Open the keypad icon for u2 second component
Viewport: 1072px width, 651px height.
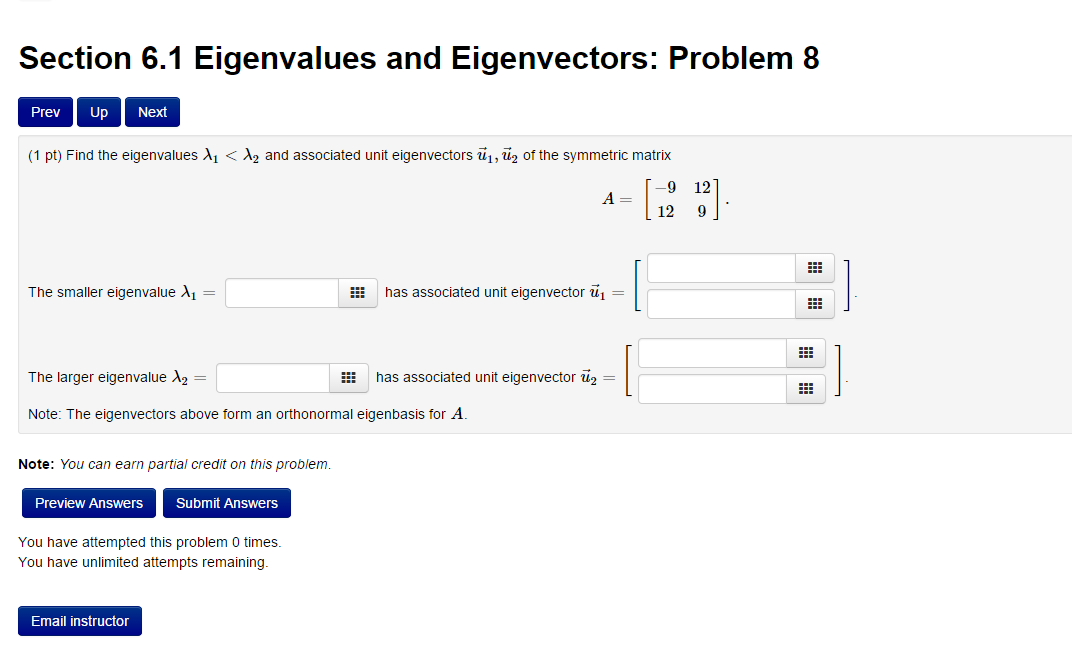pyautogui.click(x=806, y=388)
